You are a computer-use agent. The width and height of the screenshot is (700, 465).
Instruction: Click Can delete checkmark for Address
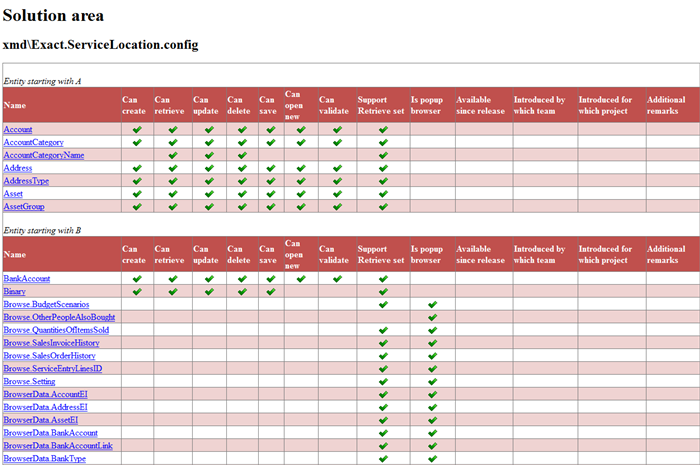242,169
